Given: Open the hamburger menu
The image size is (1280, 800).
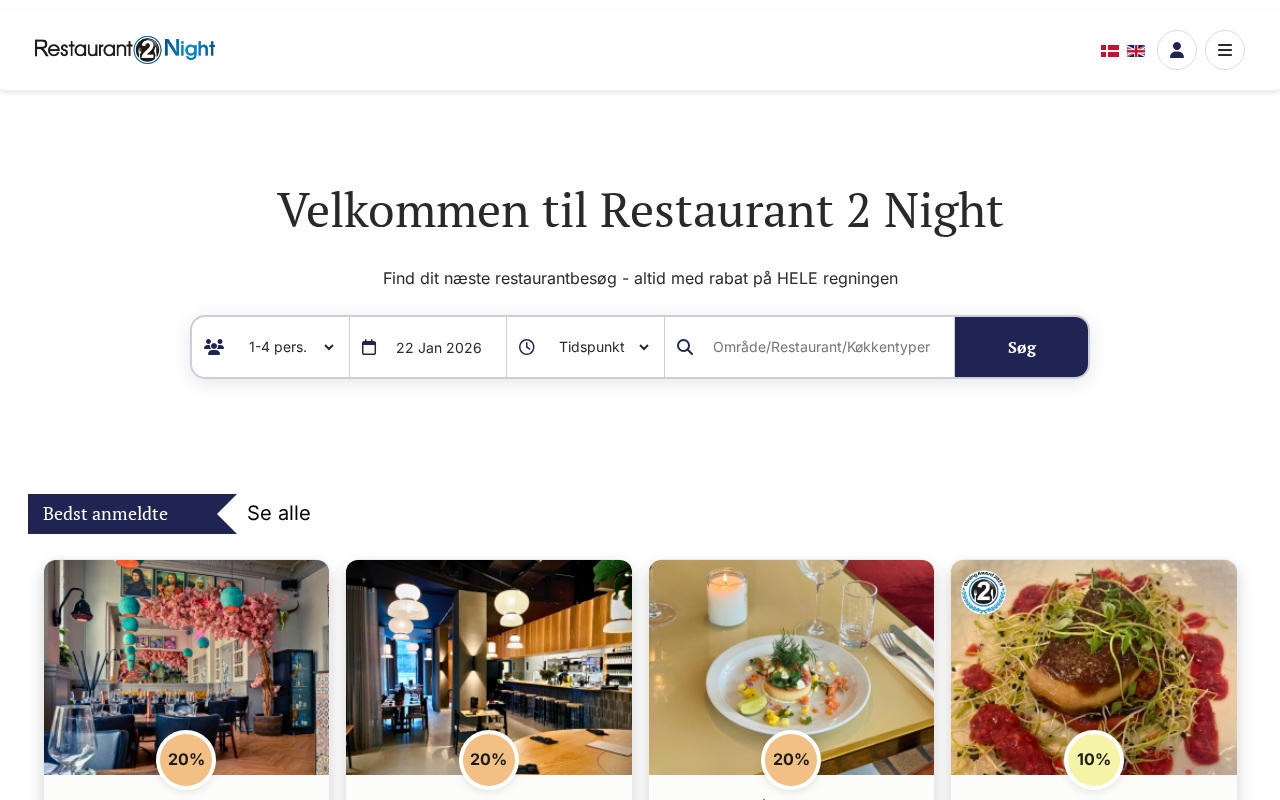Looking at the screenshot, I should click(x=1225, y=50).
